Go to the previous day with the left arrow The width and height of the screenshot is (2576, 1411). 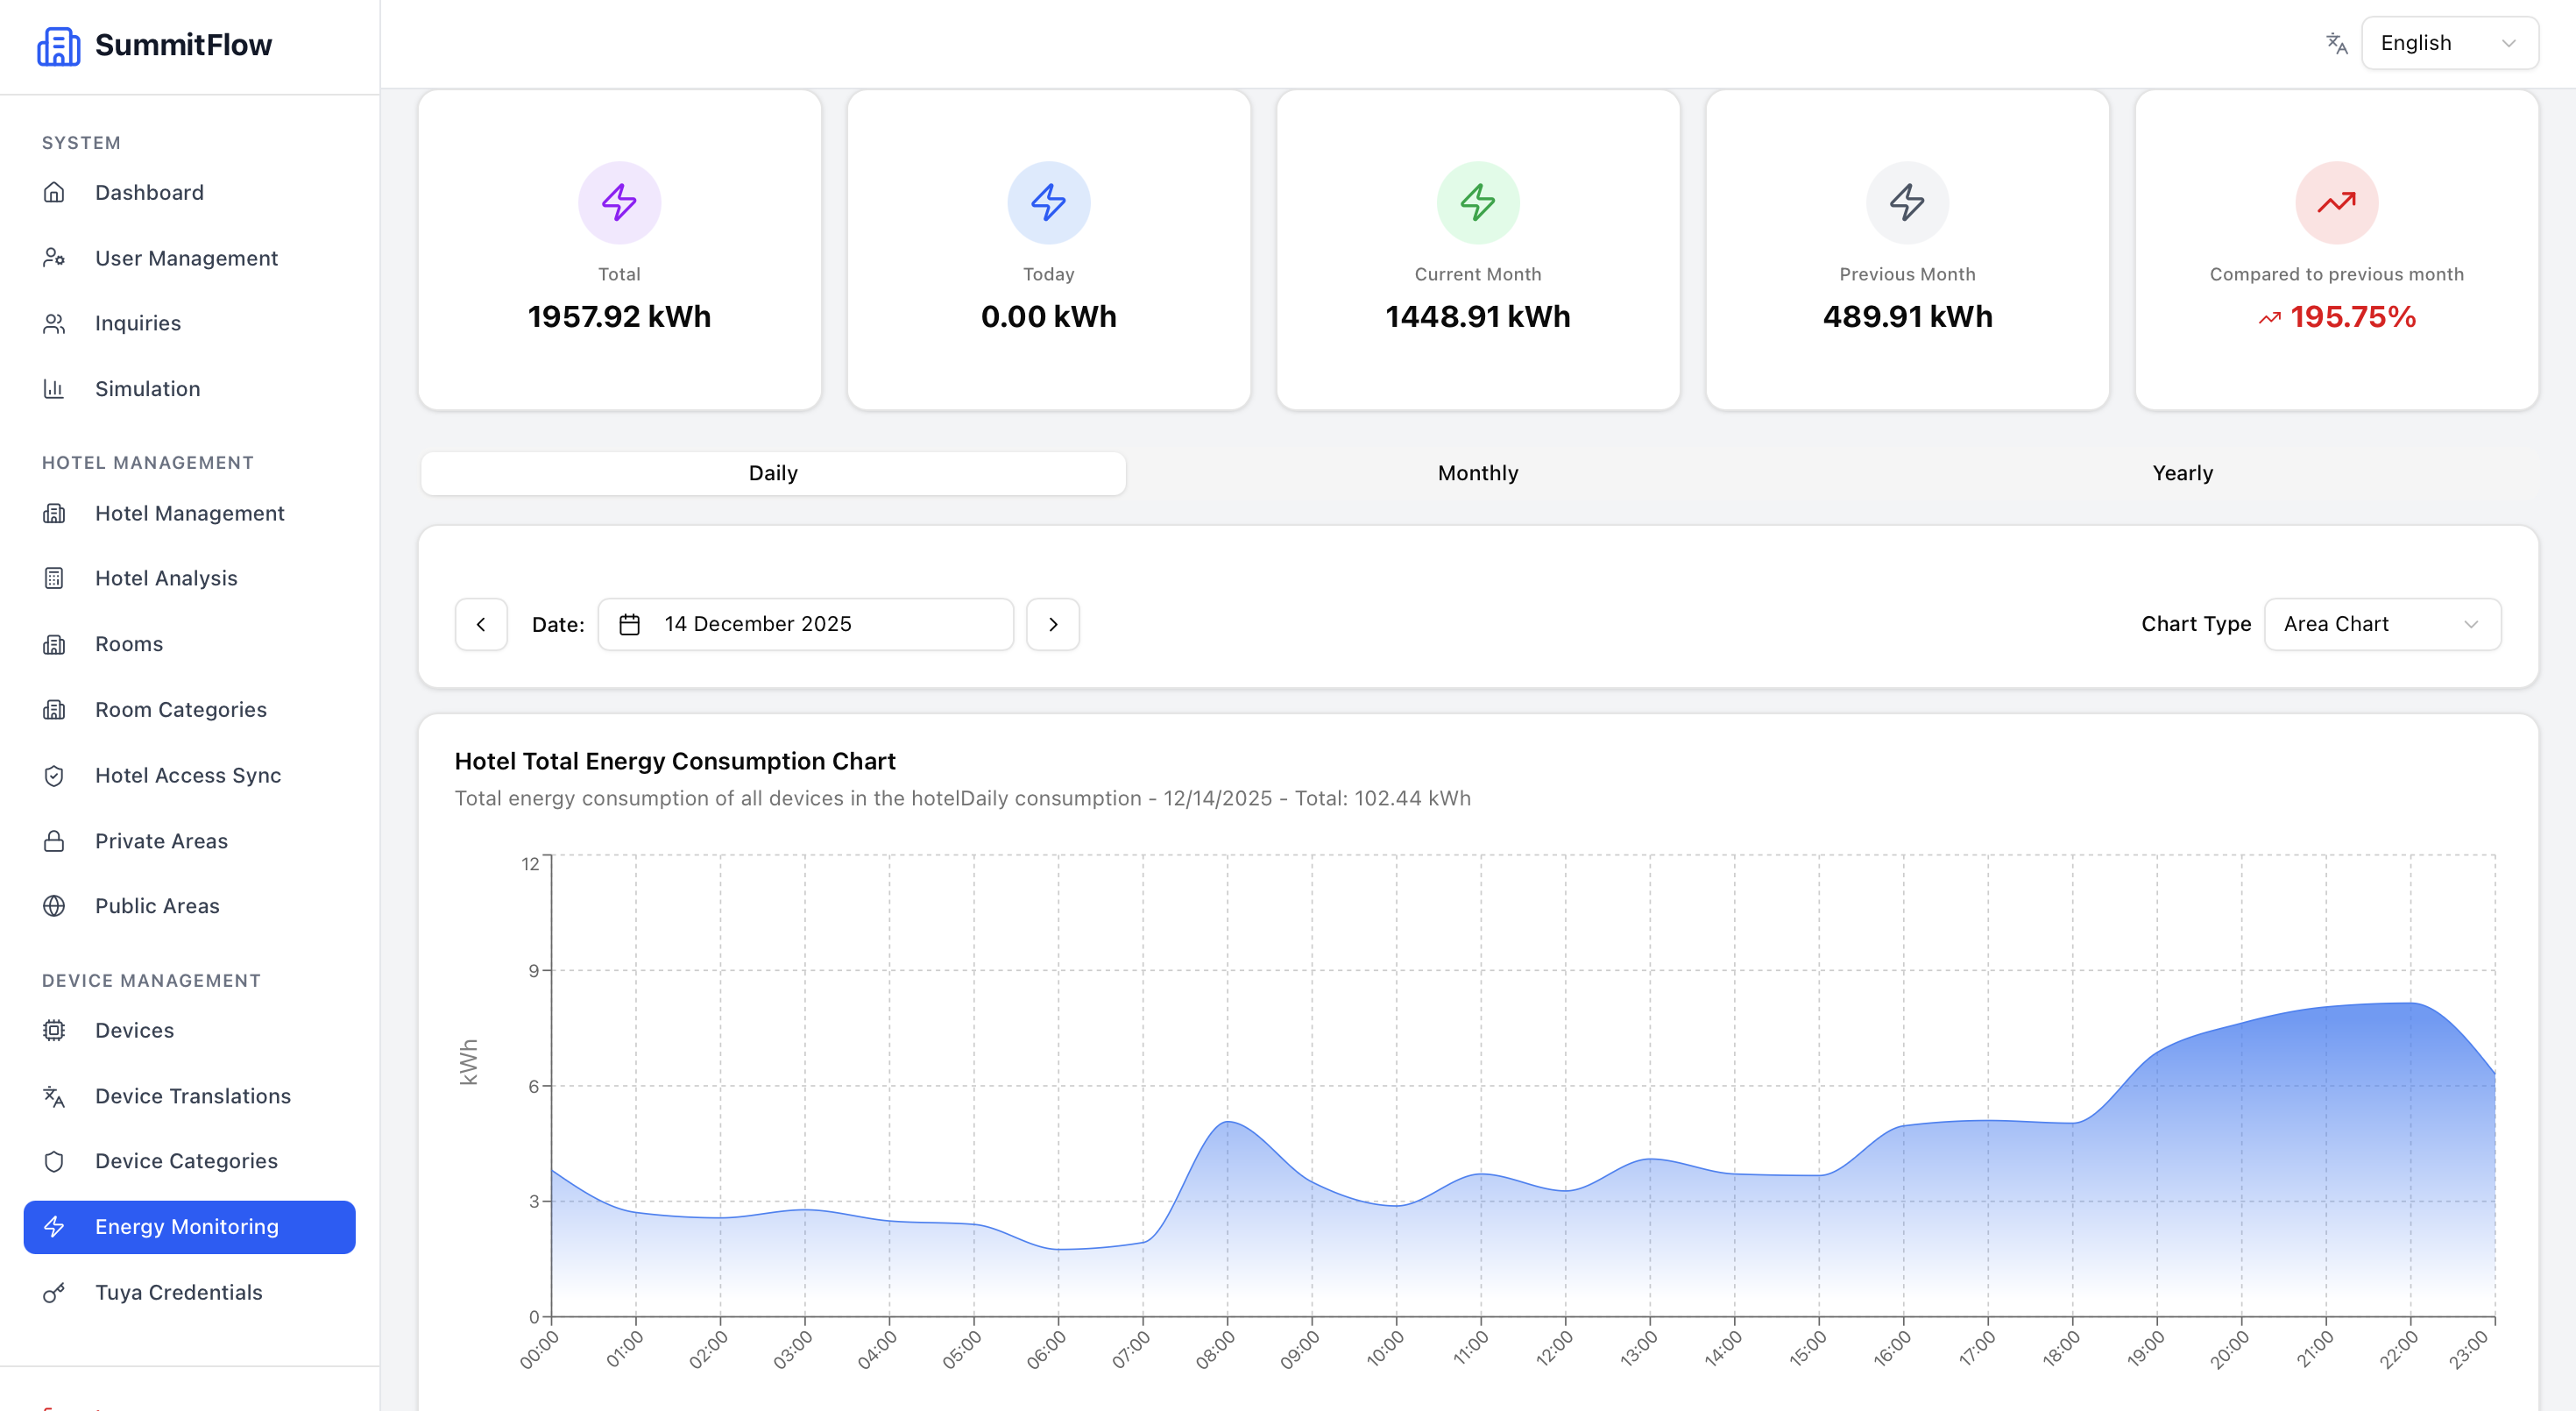click(481, 624)
